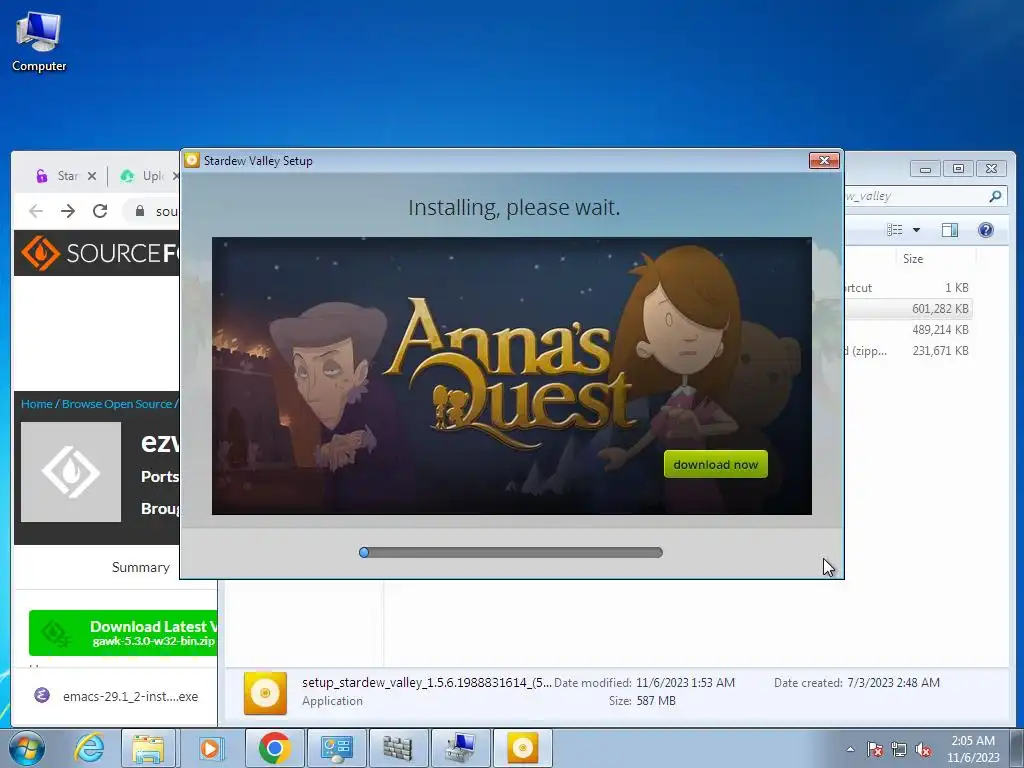Open Explorer help icon
Image resolution: width=1024 pixels, height=768 pixels.
click(x=985, y=230)
